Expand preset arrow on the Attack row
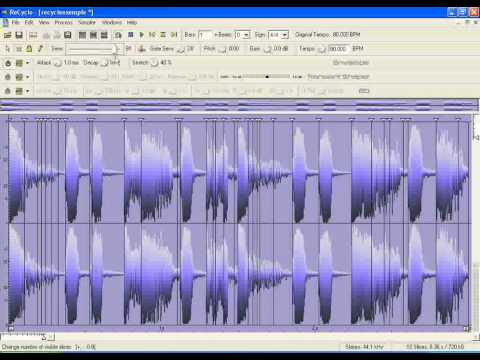 [28, 63]
